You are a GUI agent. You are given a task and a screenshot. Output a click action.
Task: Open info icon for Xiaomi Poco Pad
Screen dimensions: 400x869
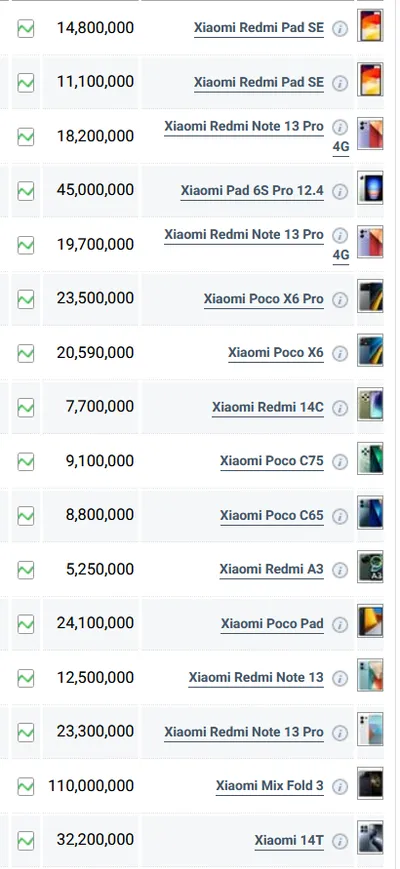click(x=340, y=625)
